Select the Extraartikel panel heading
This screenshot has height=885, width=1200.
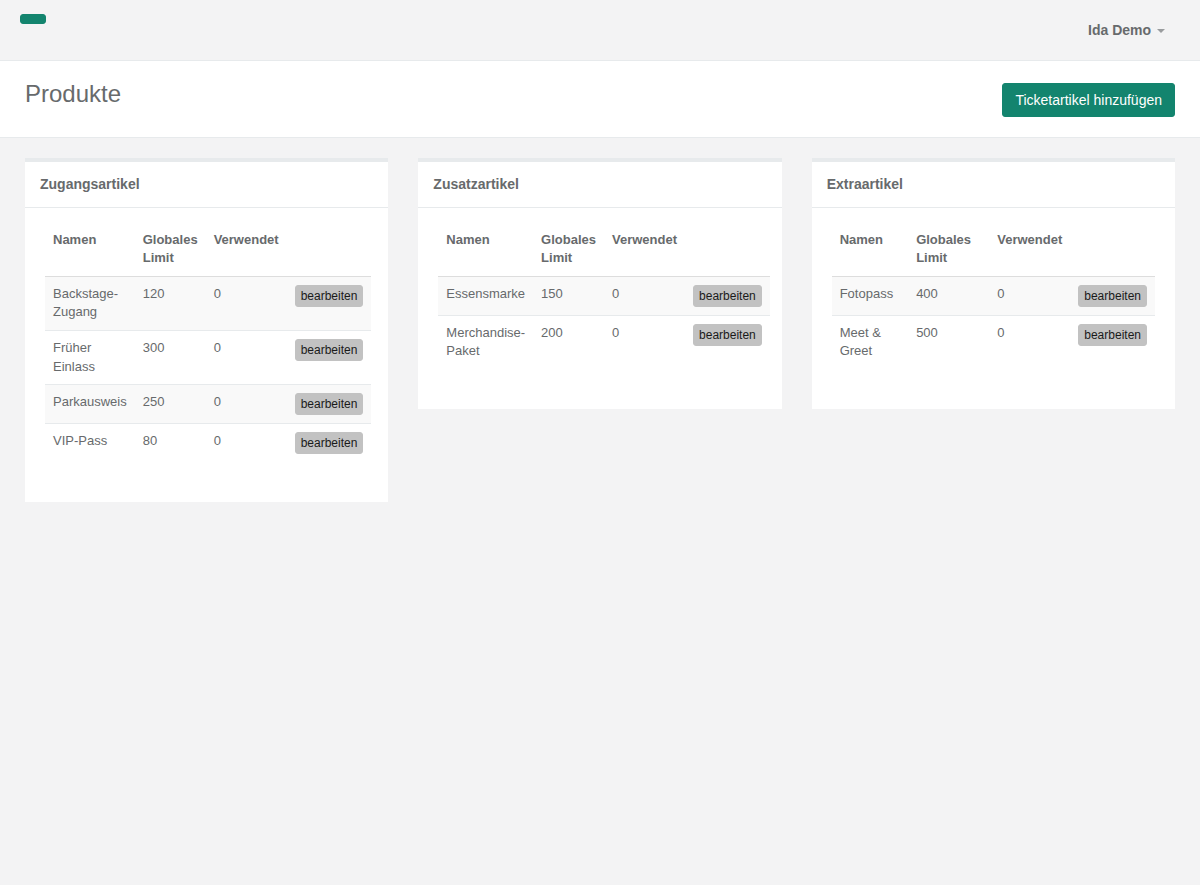click(865, 184)
